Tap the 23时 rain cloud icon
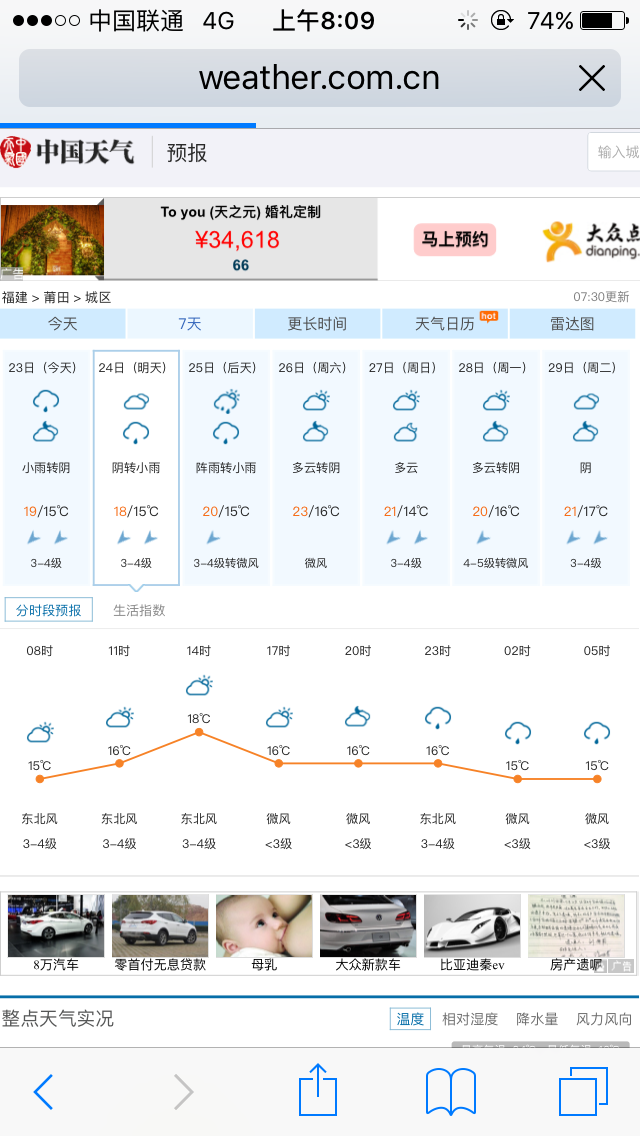The width and height of the screenshot is (640, 1136). (438, 717)
